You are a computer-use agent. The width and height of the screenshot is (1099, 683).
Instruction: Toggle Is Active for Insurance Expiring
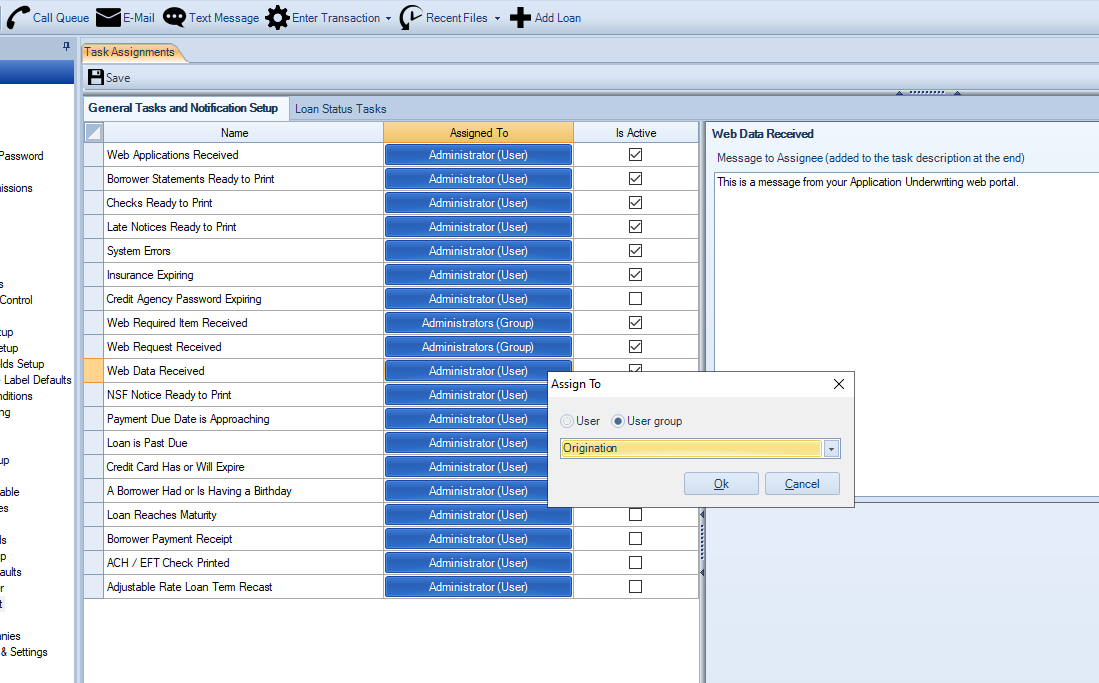[x=636, y=275]
